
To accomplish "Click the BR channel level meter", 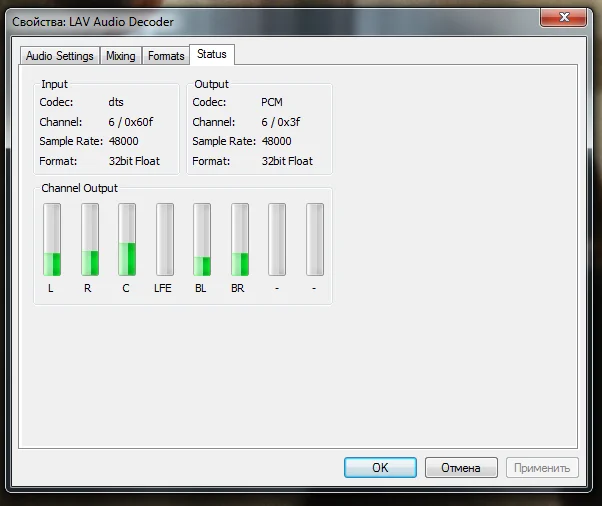I will coord(240,240).
